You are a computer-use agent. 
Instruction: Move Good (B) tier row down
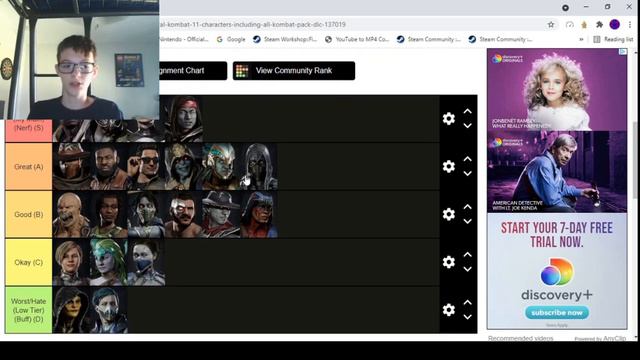coord(468,221)
